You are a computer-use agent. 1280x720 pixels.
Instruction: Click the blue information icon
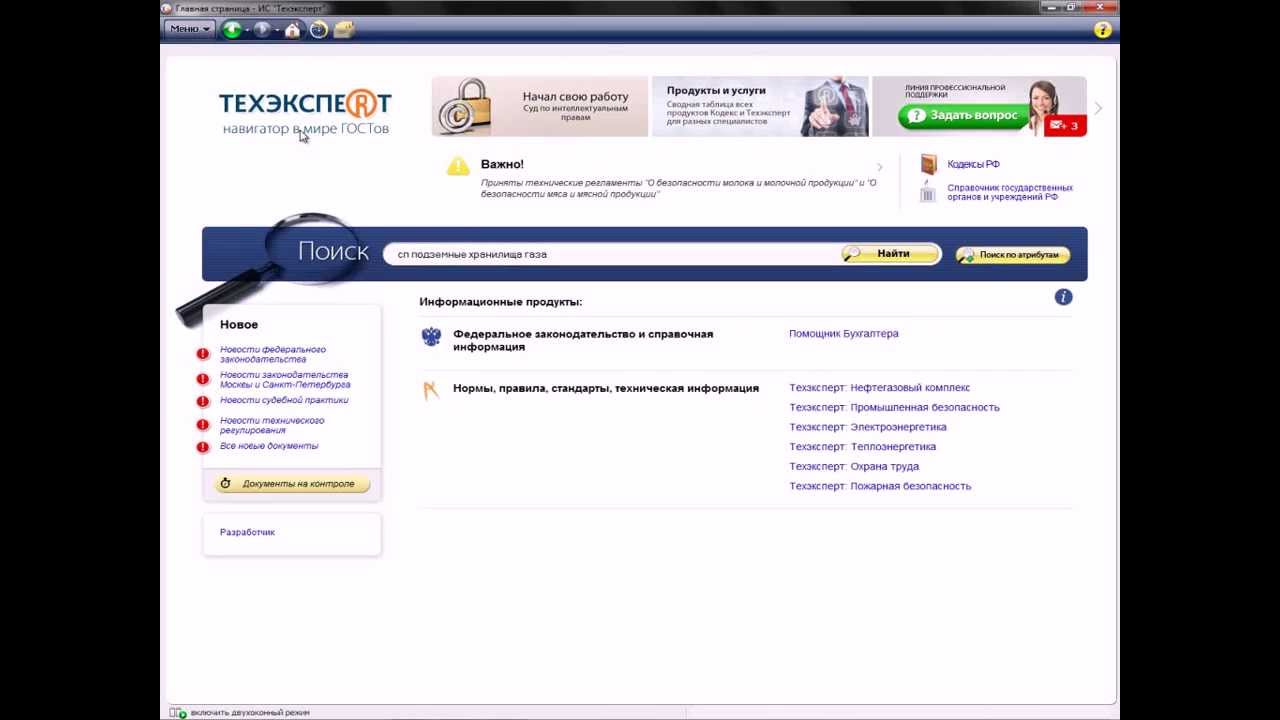click(1063, 297)
